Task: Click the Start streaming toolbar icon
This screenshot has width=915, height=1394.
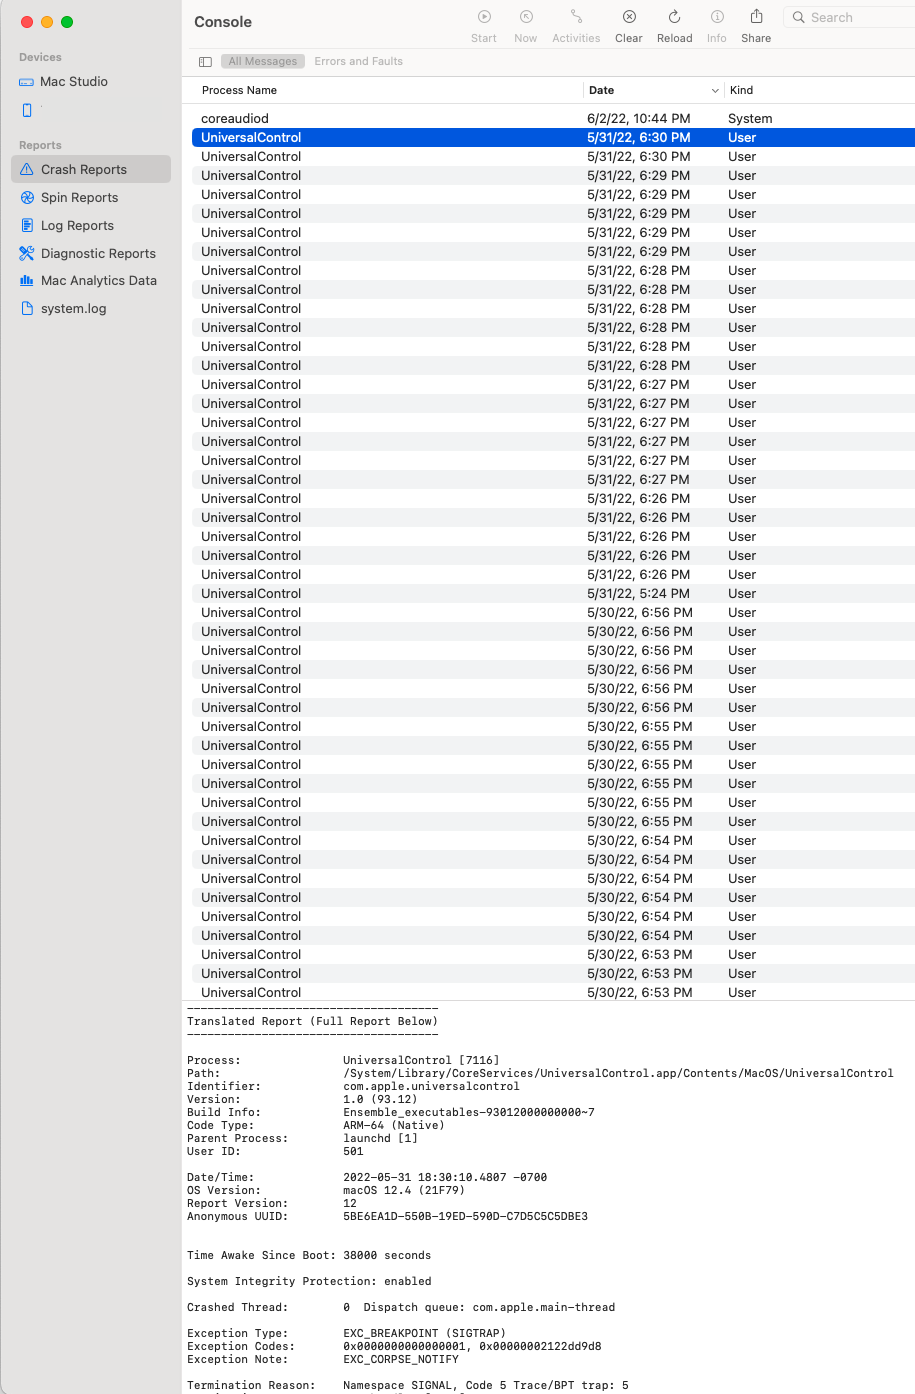Action: pos(484,17)
